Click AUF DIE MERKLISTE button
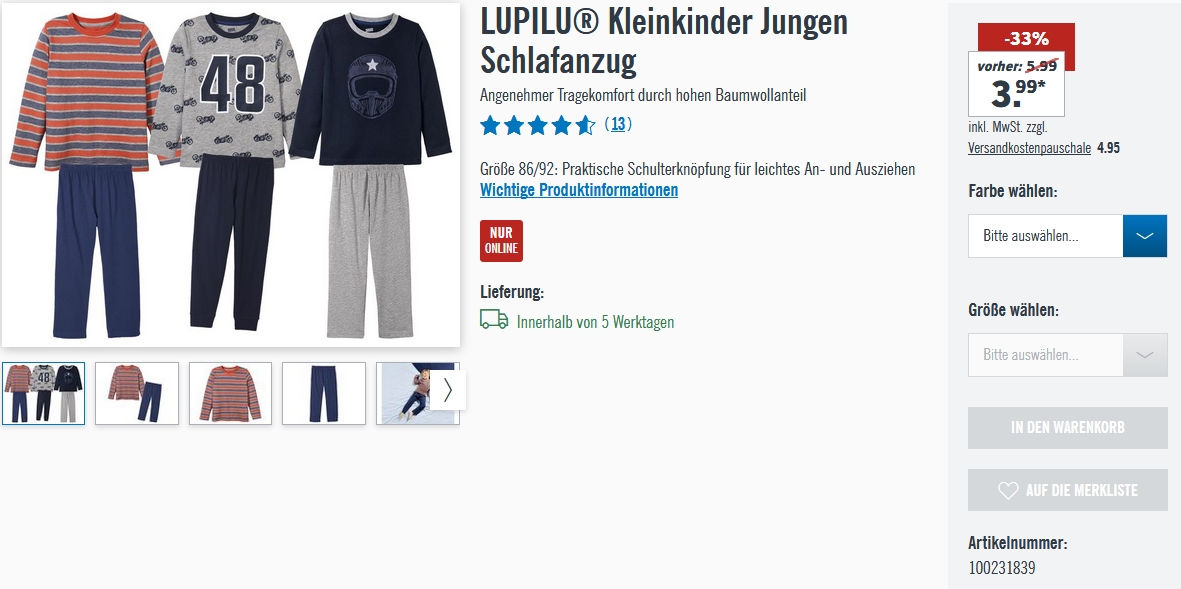 tap(1067, 490)
